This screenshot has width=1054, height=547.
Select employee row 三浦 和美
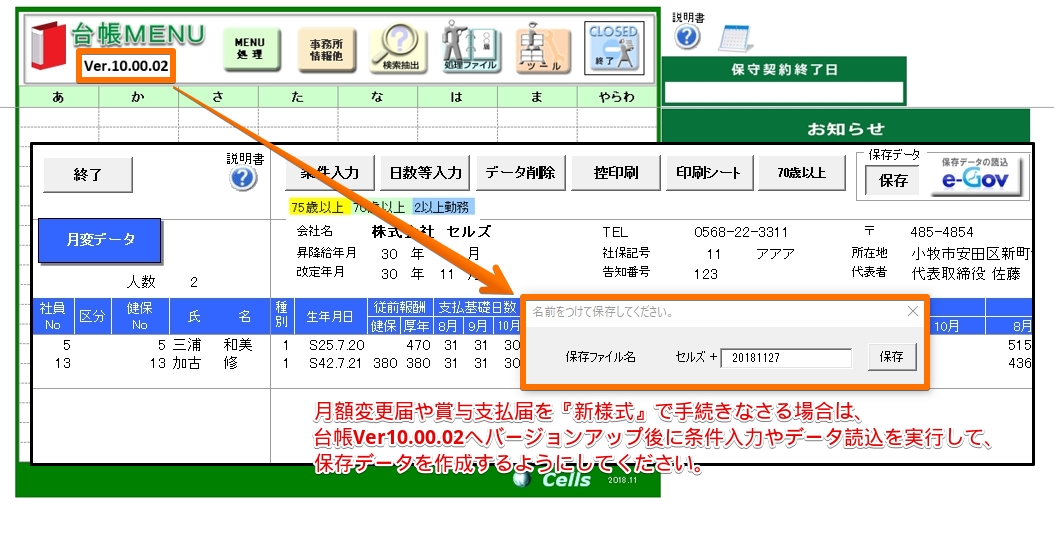pos(276,345)
